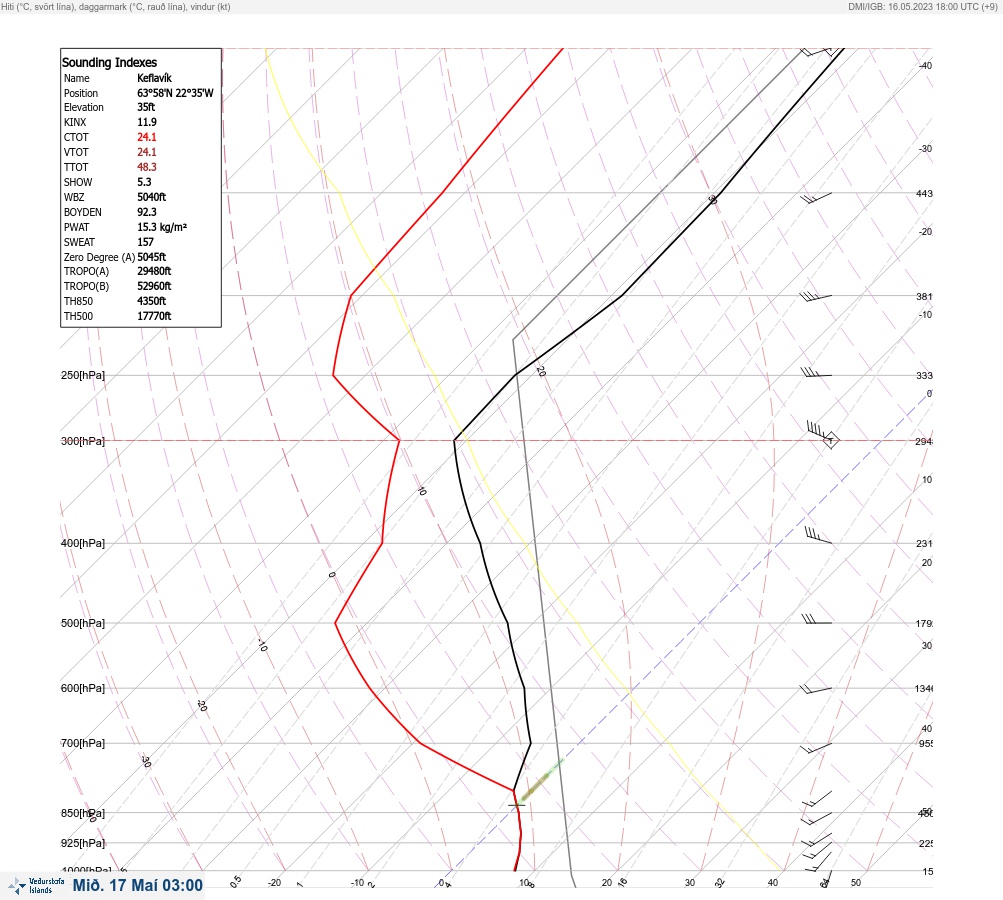Click the '600[hPa]' pressure label
Screen dimensions: 1003x900
(x=83, y=688)
